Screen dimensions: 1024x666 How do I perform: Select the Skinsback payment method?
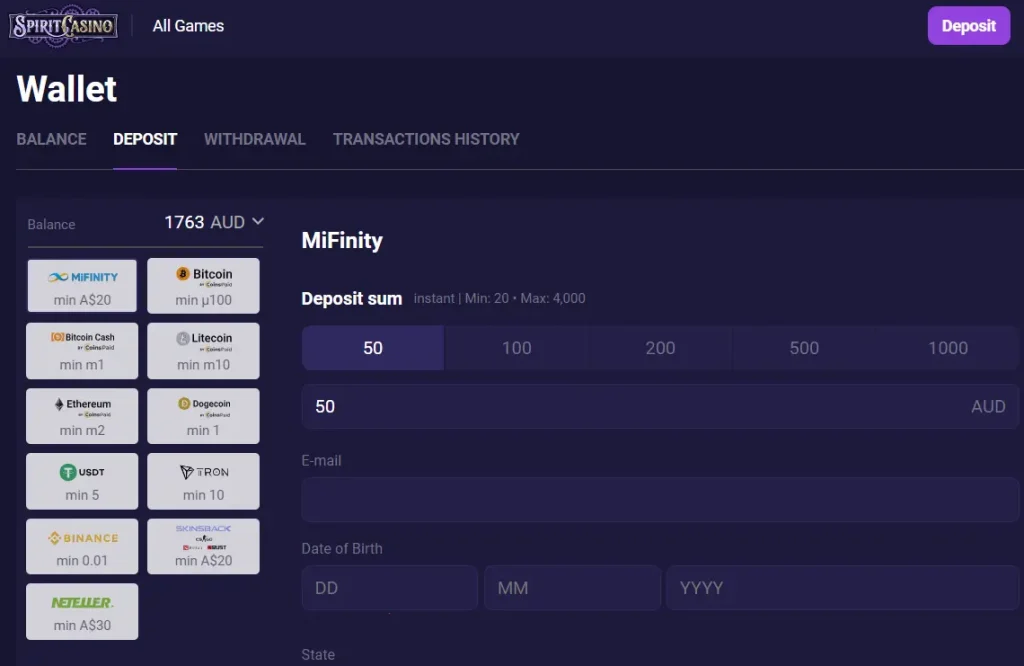[203, 547]
